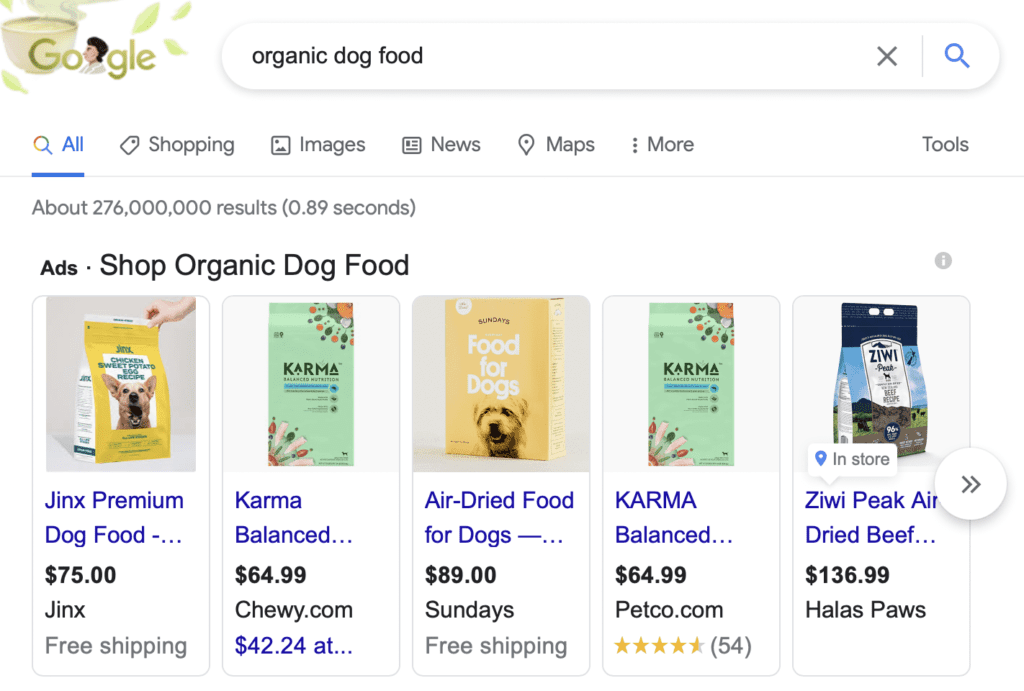Clear the search box with the X icon
This screenshot has height=691, width=1024.
click(887, 56)
